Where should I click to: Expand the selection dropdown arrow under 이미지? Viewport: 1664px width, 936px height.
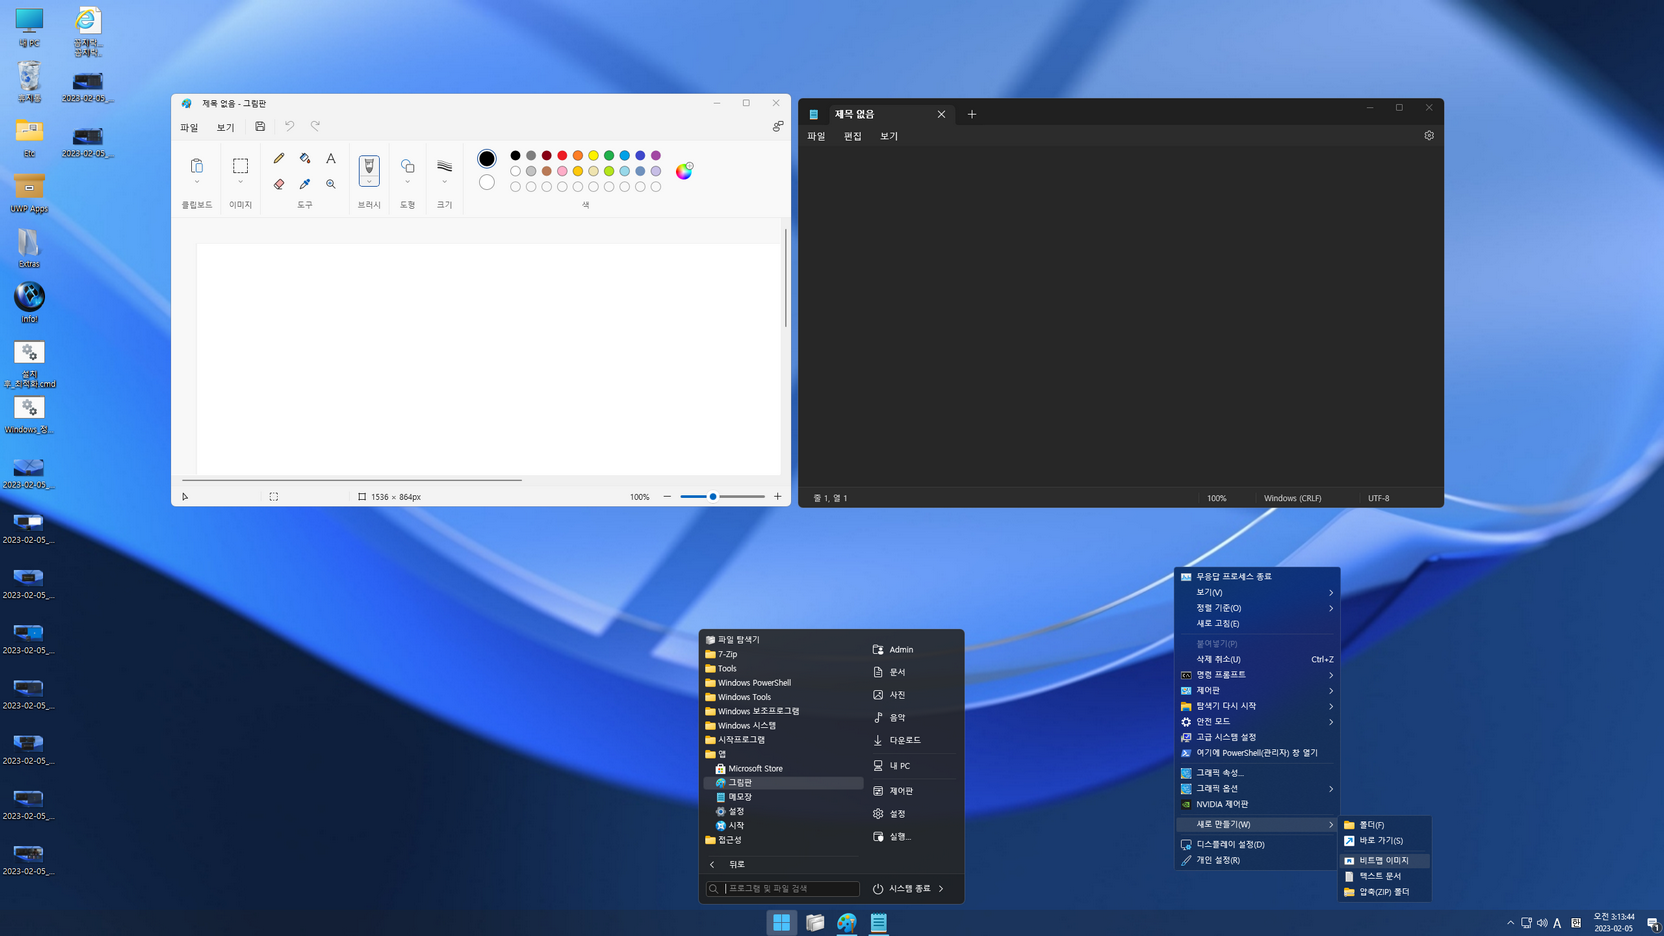coord(241,182)
